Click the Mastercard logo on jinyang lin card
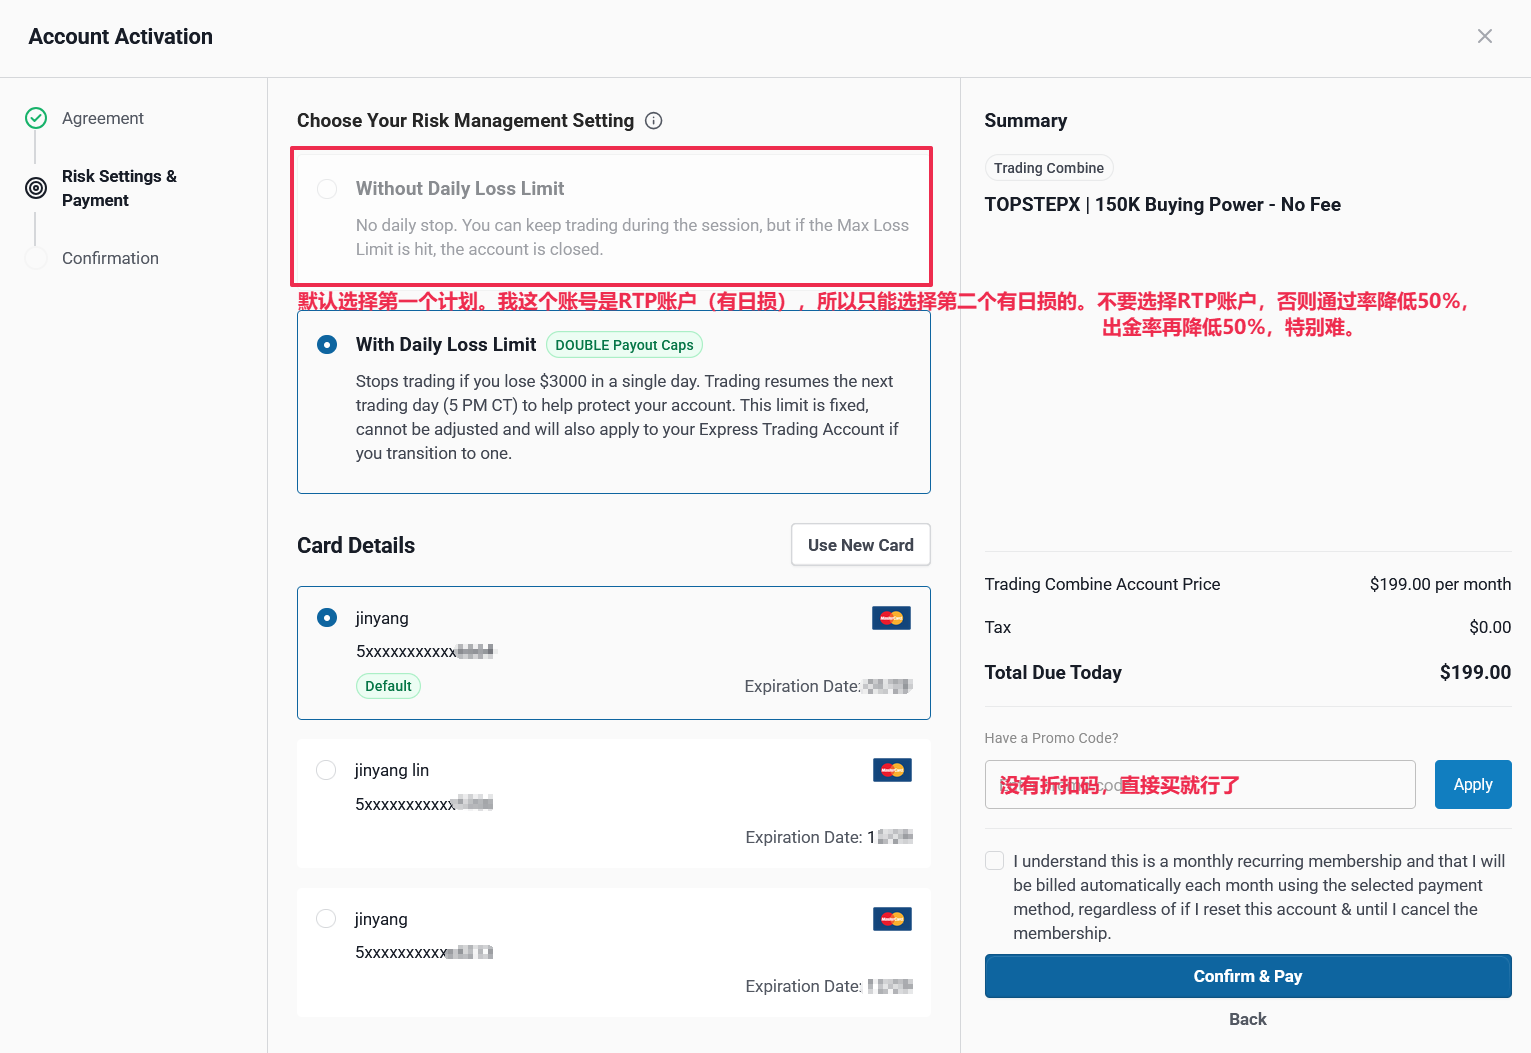Viewport: 1531px width, 1053px height. [892, 770]
